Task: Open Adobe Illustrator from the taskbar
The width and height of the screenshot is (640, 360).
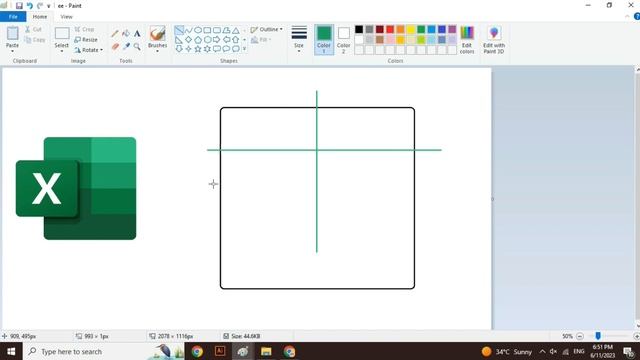Action: (220, 351)
